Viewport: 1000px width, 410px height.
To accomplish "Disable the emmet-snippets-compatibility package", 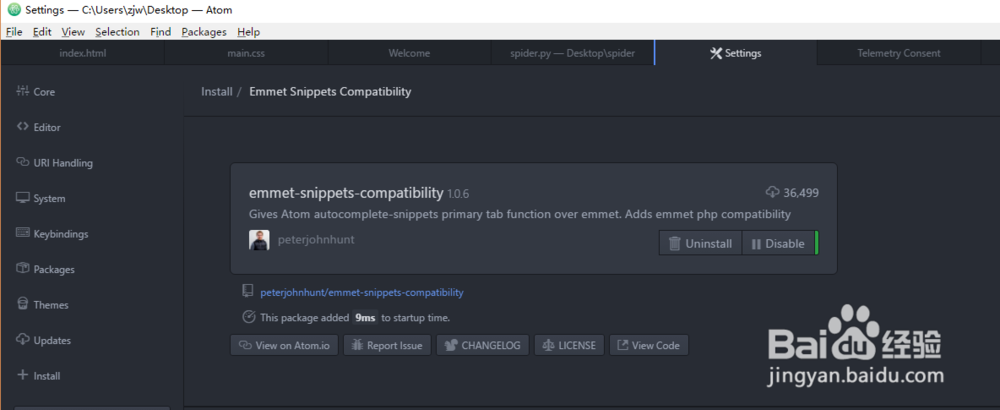I will click(x=778, y=244).
